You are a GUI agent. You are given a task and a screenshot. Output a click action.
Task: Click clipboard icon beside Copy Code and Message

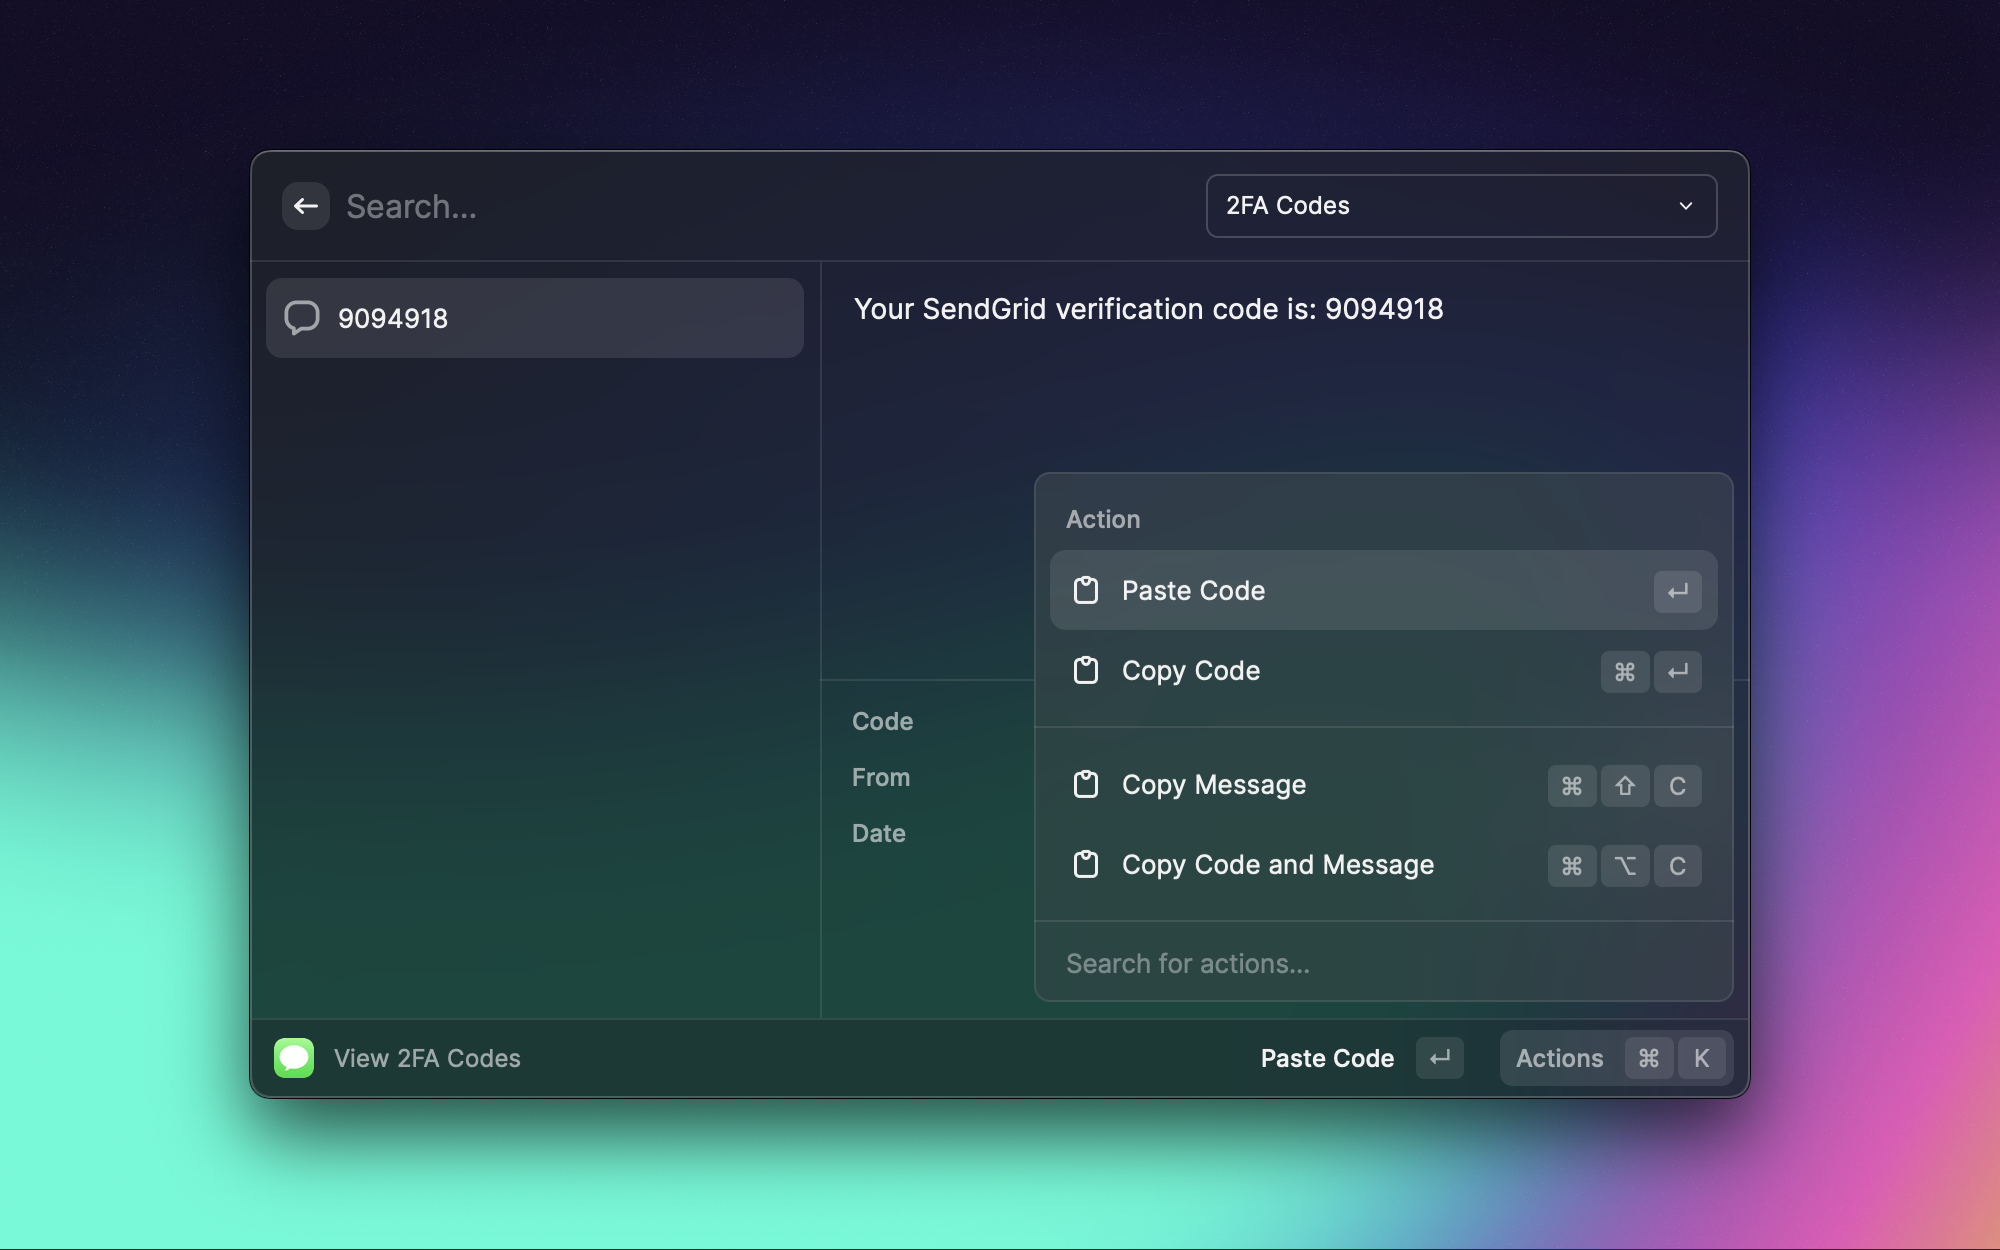1086,864
